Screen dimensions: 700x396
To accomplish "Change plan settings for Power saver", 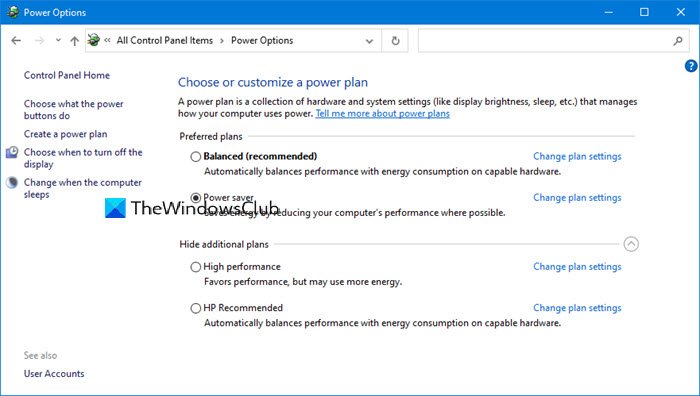I will (x=577, y=197).
